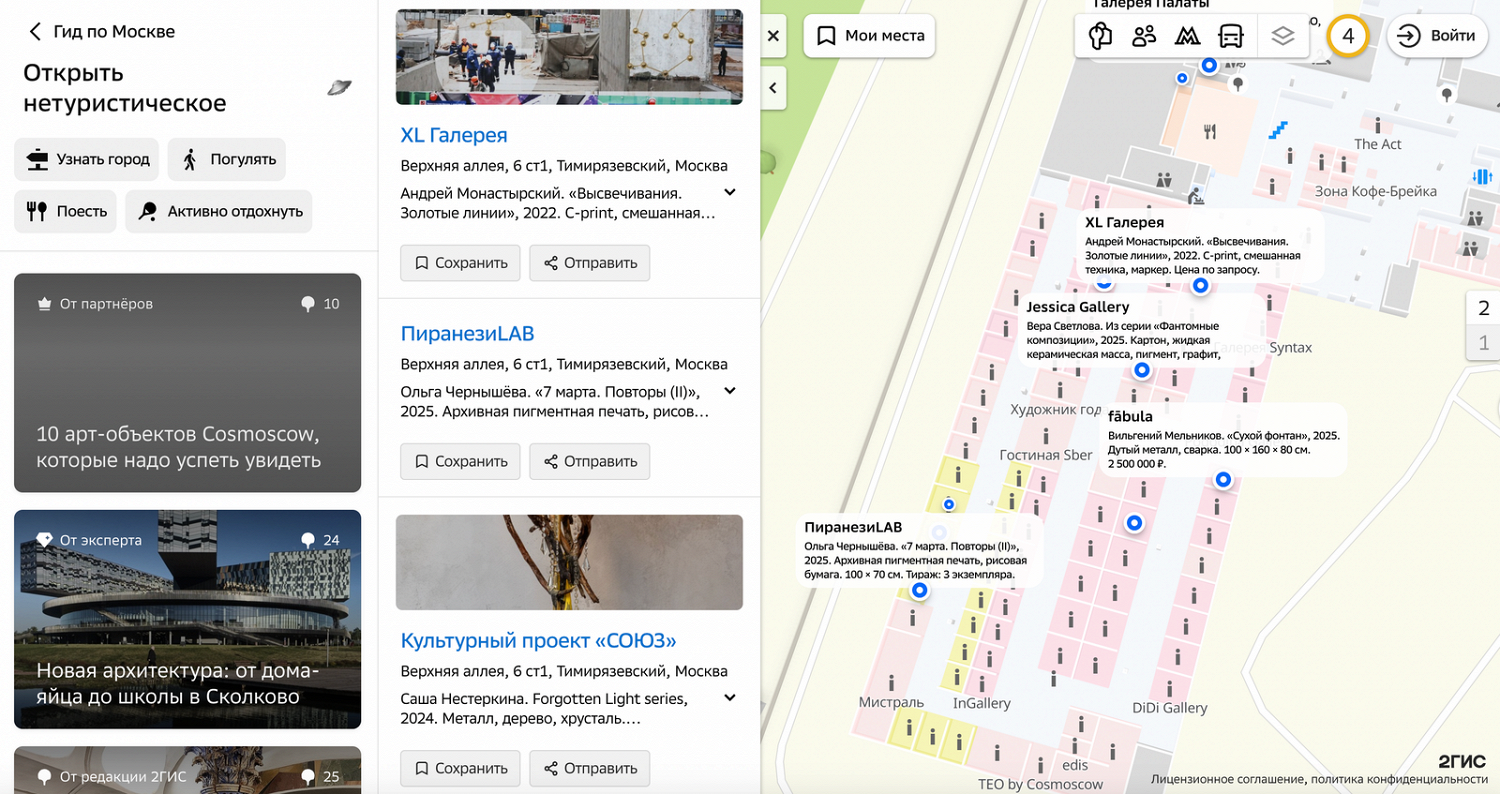Screen dimensions: 1500x794
Task: Click the immersive guide icon in map toolbar
Action: (x=1100, y=36)
